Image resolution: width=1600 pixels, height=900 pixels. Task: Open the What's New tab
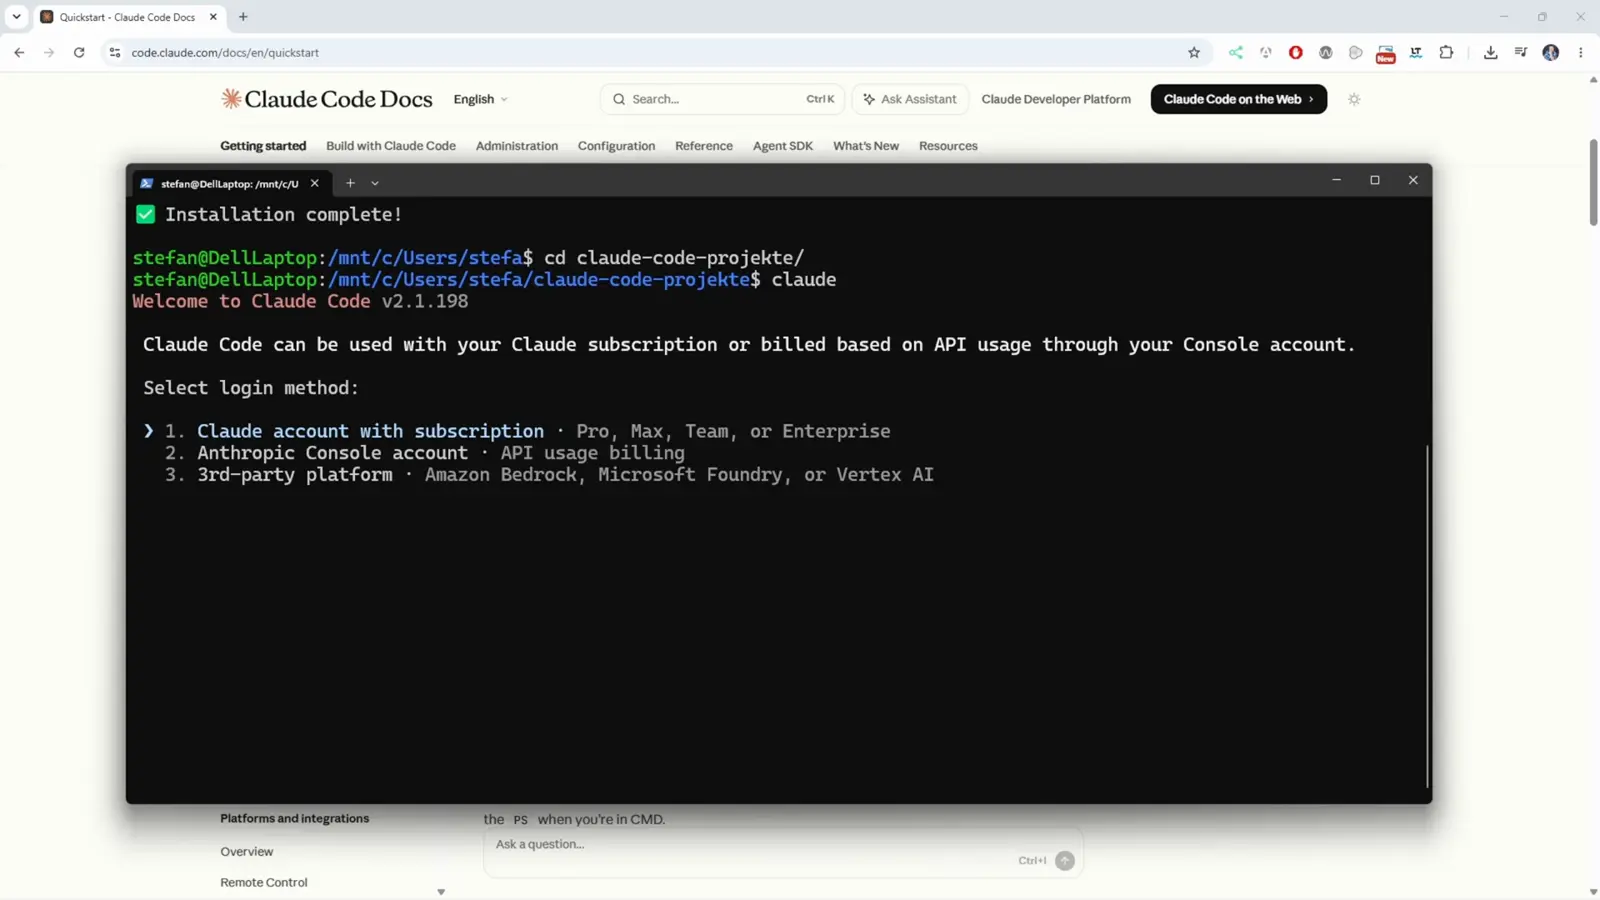click(866, 146)
